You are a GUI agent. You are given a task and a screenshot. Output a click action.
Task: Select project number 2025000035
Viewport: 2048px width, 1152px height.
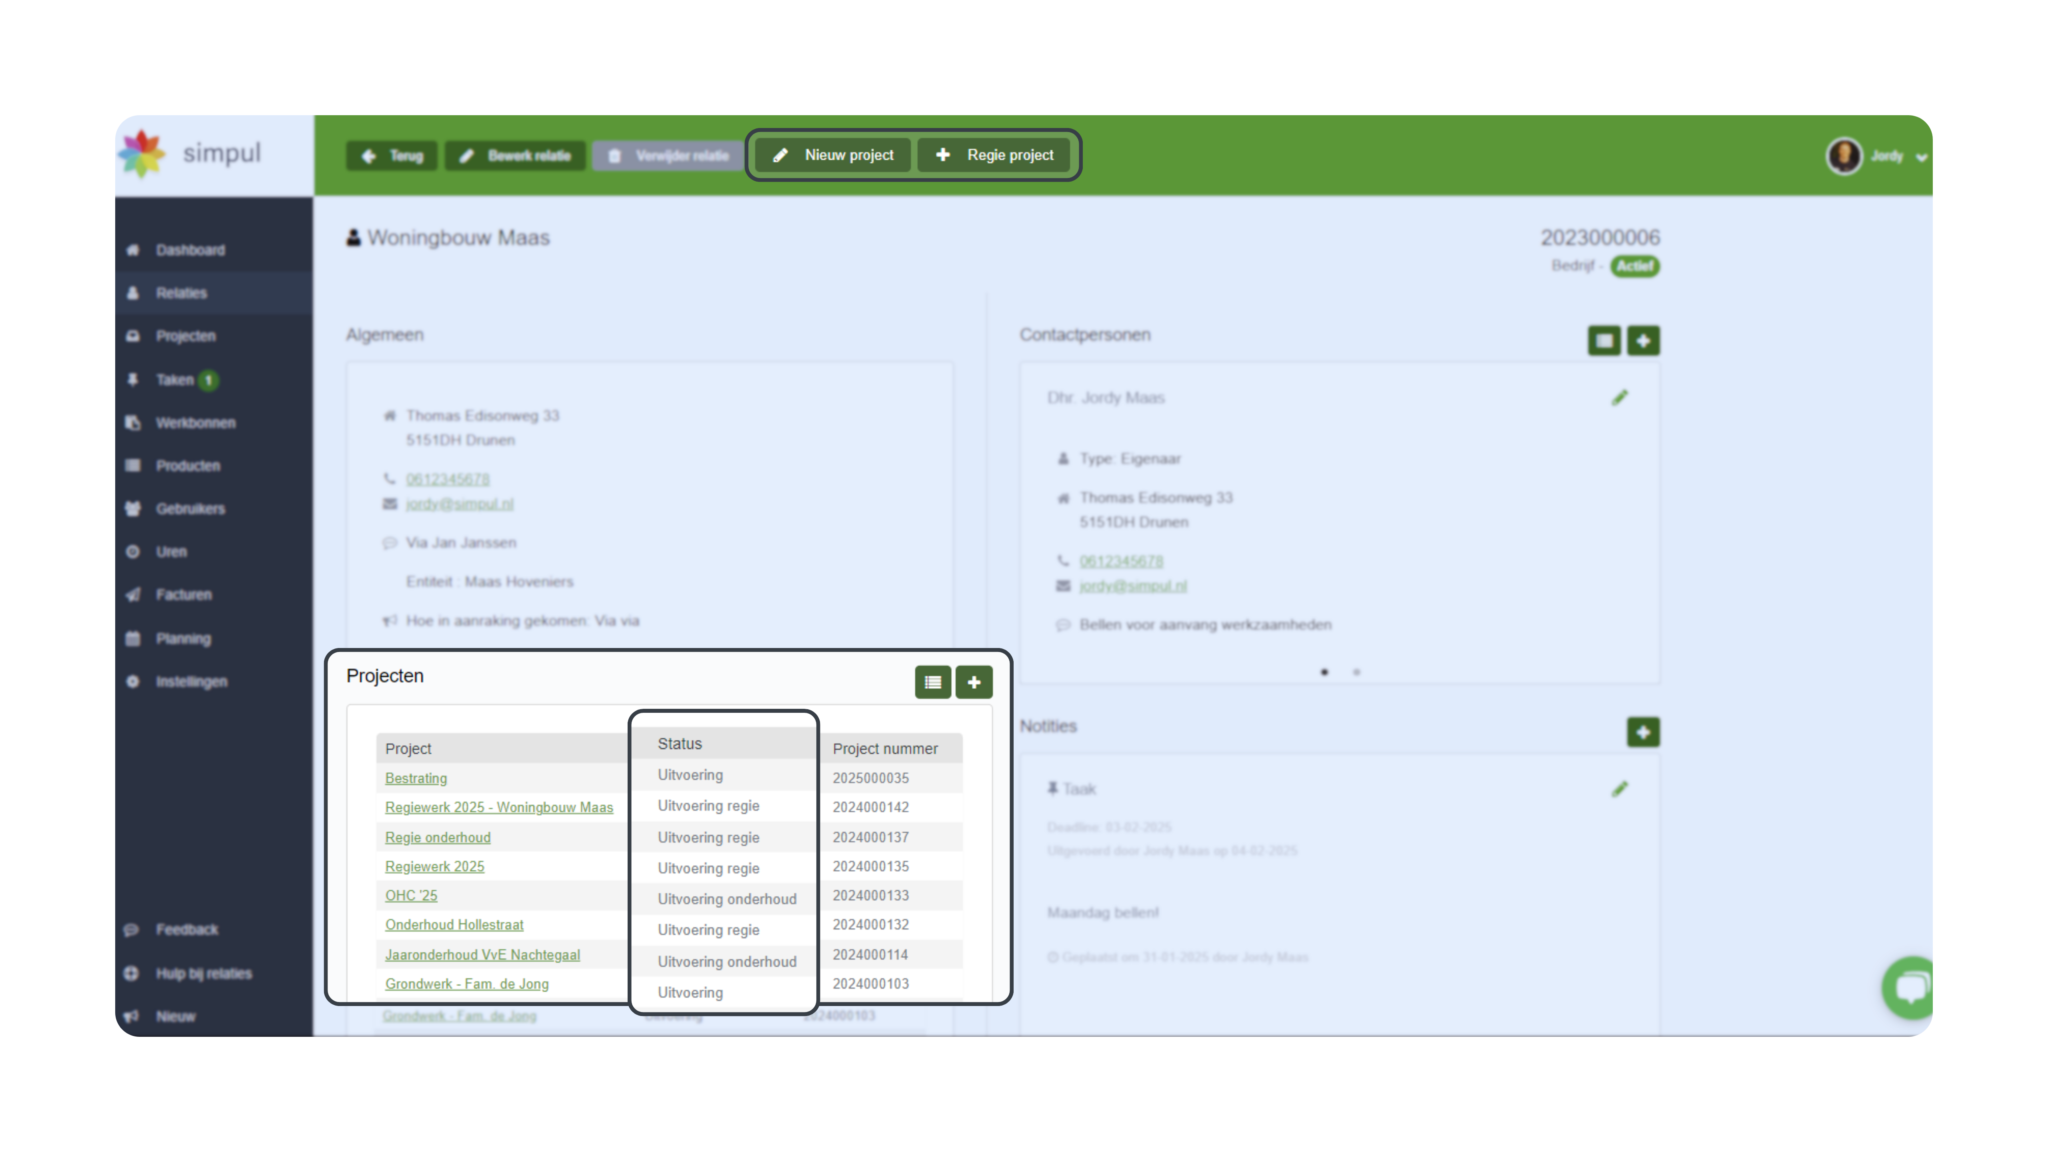pos(870,778)
